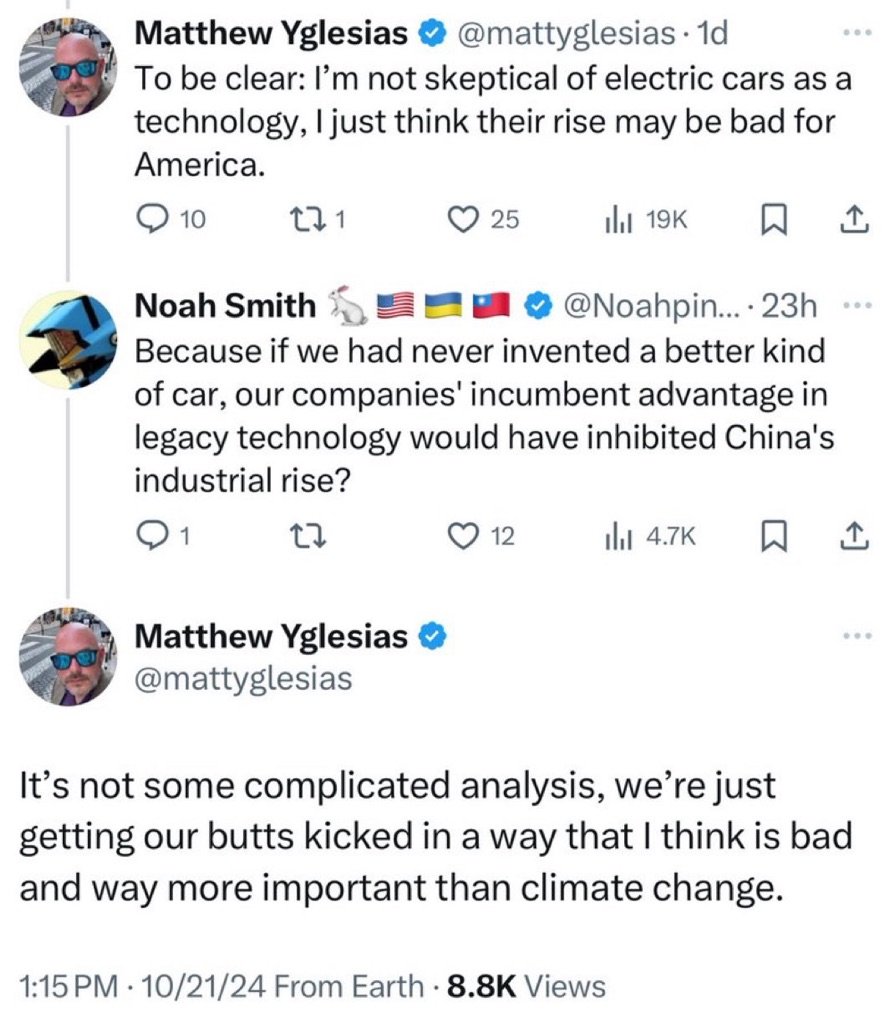The width and height of the screenshot is (895, 1024).
Task: Open the @mattyglesias handle in the main tweet
Action: 243,679
